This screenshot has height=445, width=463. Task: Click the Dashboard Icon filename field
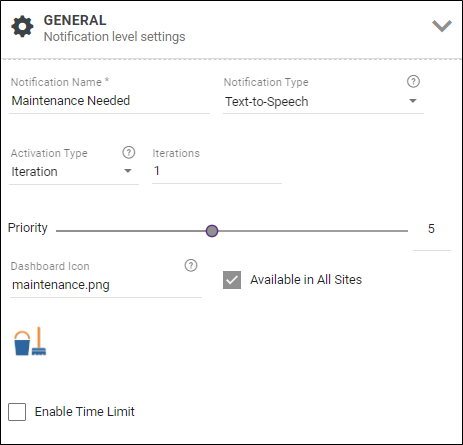(106, 285)
